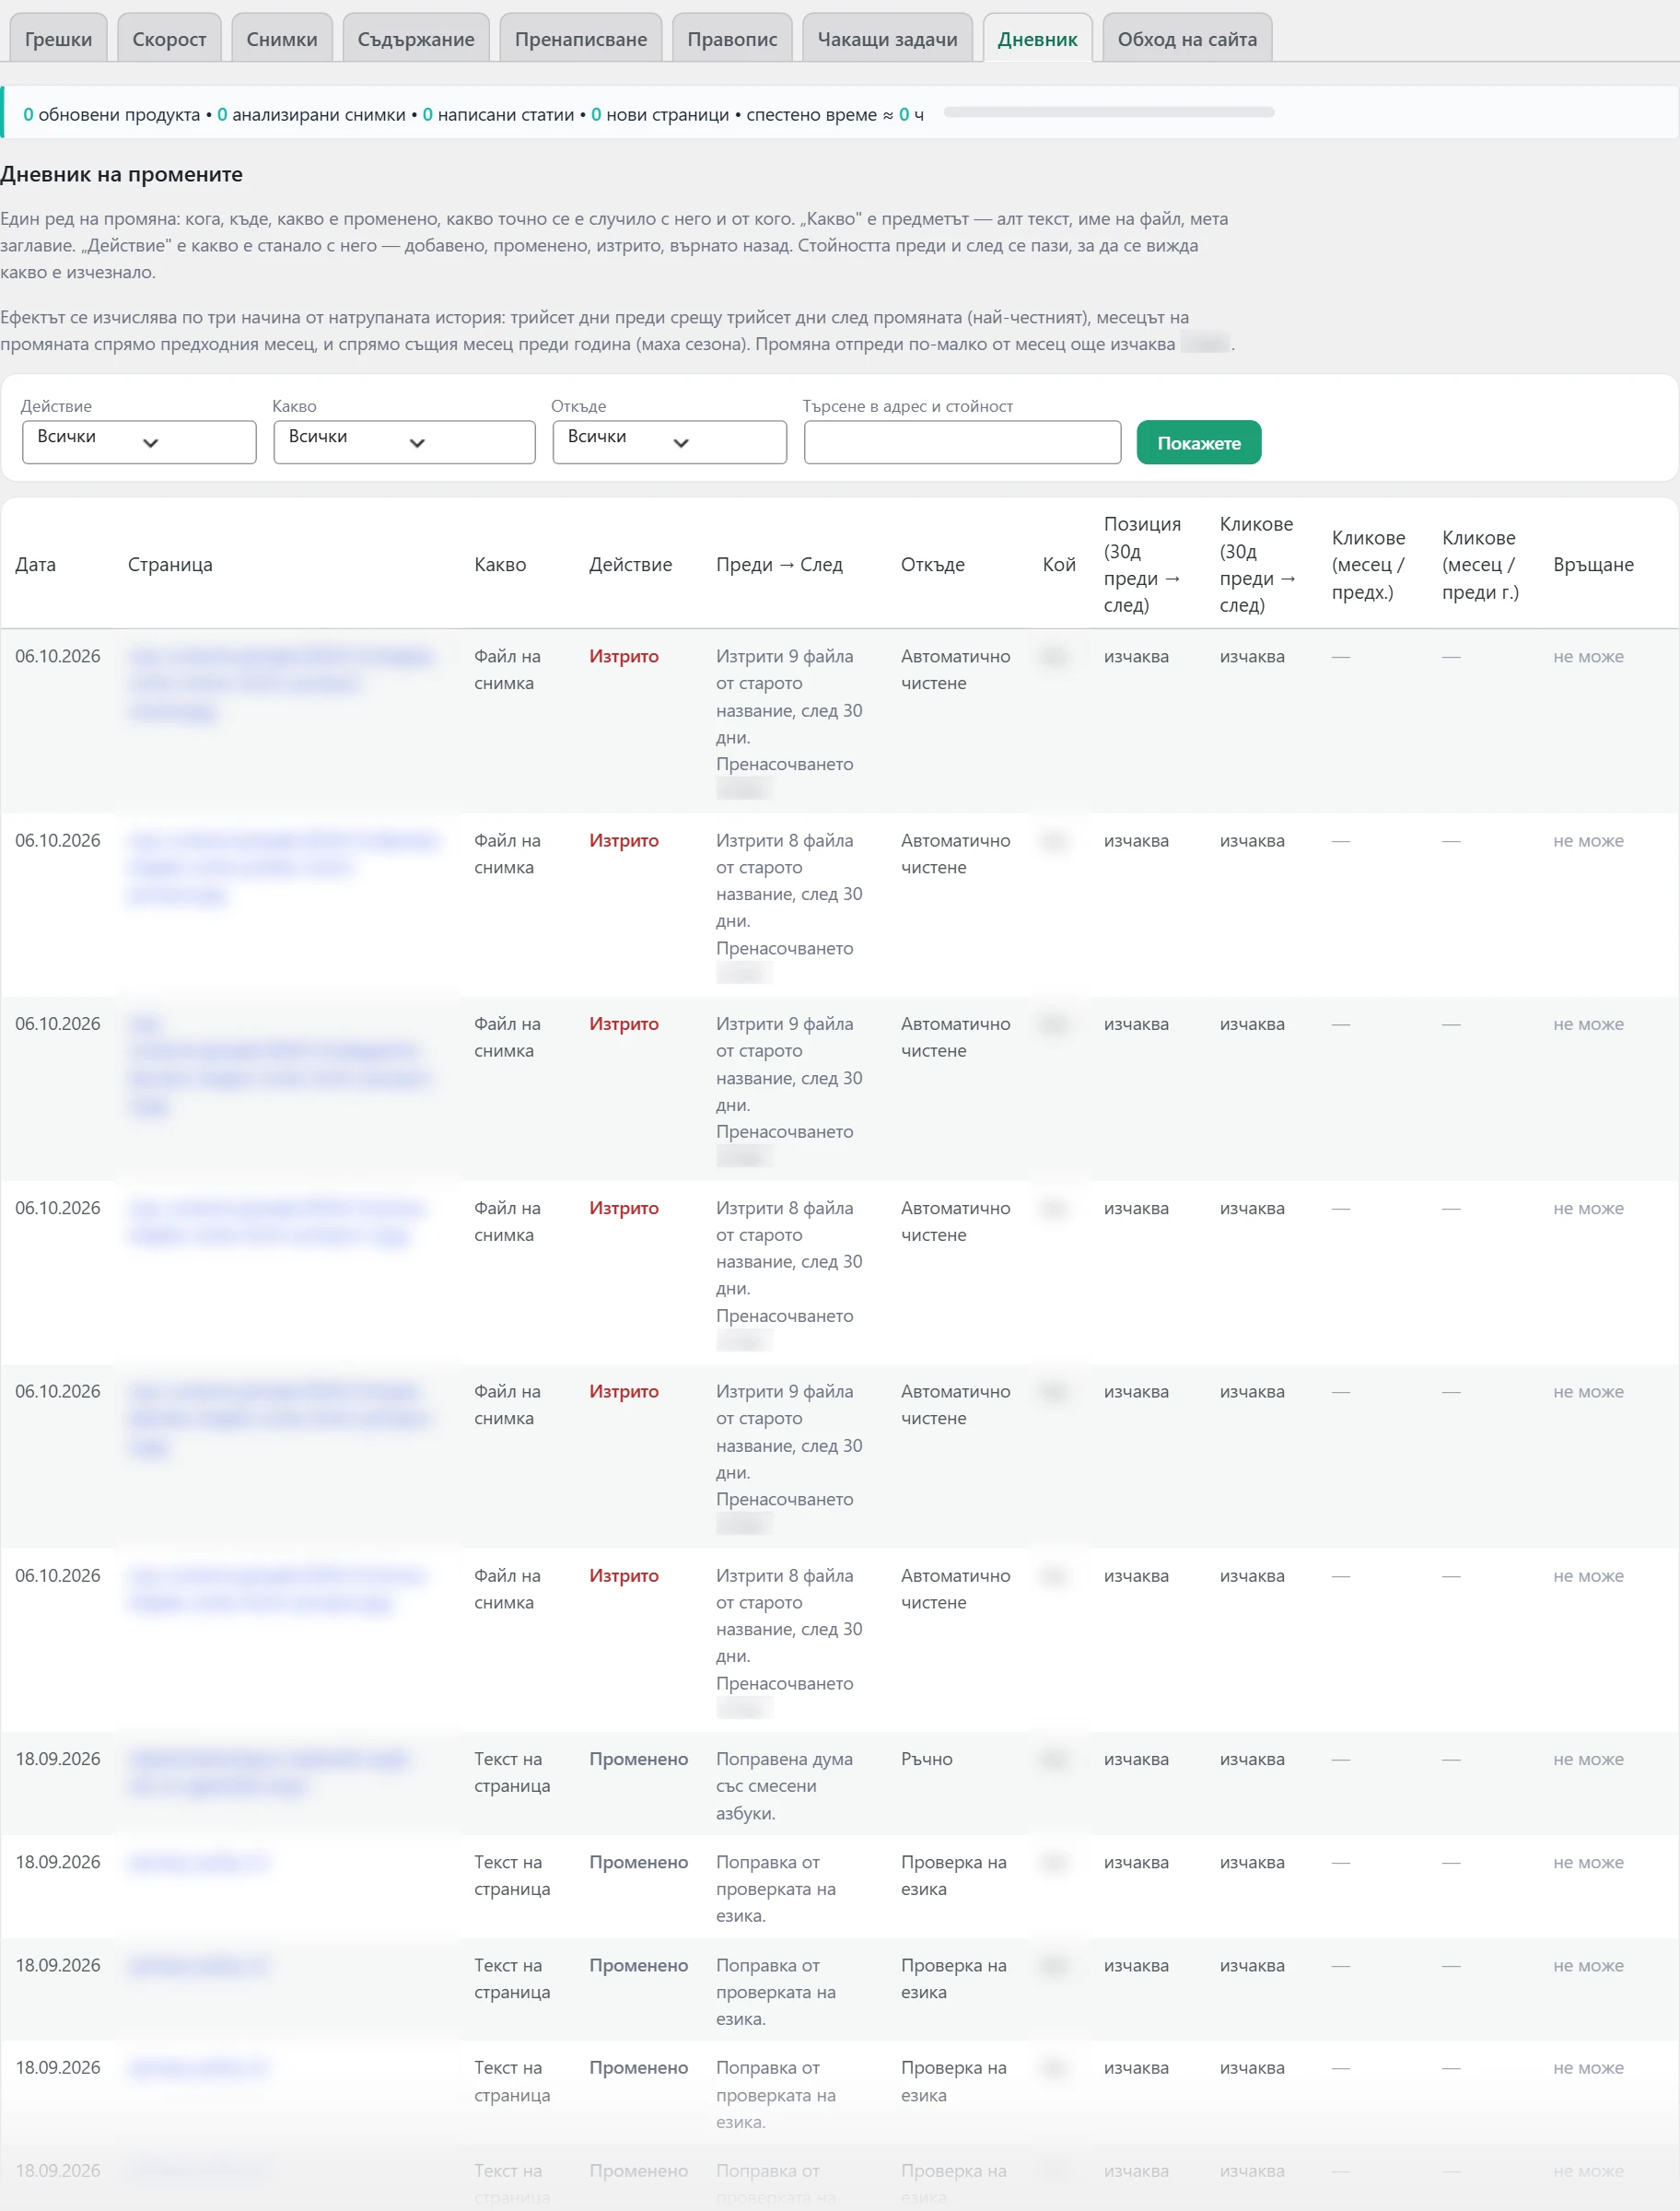Click the Ръчно source cell
Image resolution: width=1680 pixels, height=2211 pixels.
click(x=926, y=1759)
